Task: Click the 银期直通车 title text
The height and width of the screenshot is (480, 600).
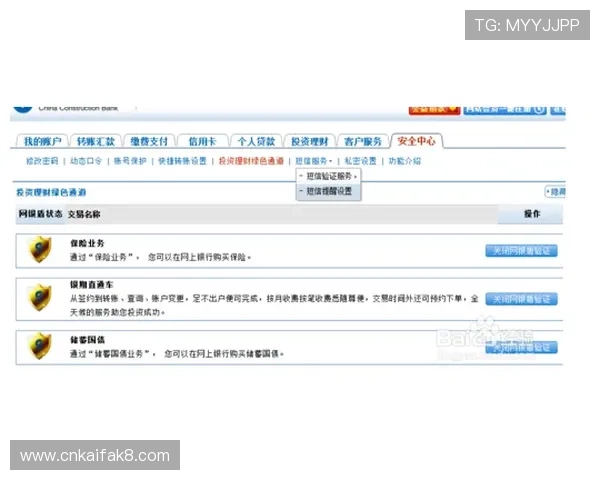Action: pos(91,284)
